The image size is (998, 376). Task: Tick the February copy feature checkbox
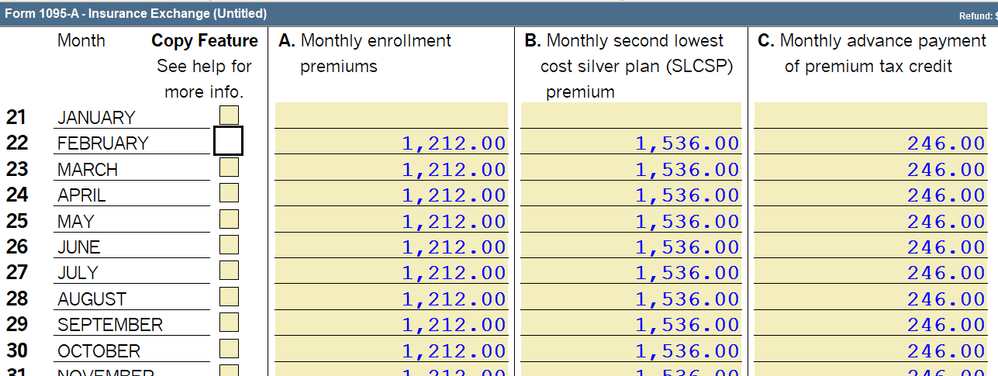click(x=228, y=141)
